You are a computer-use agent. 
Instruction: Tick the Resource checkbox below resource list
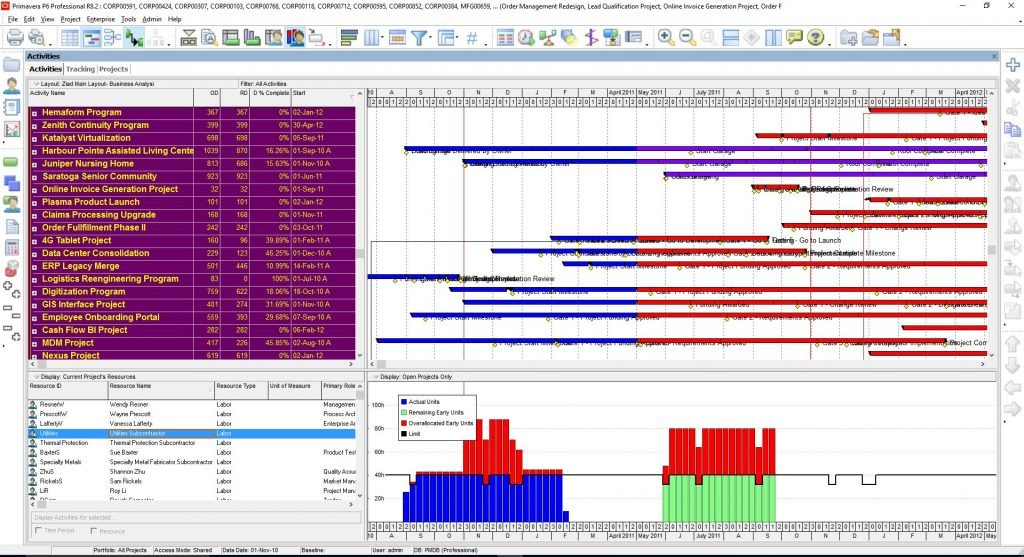tap(93, 531)
